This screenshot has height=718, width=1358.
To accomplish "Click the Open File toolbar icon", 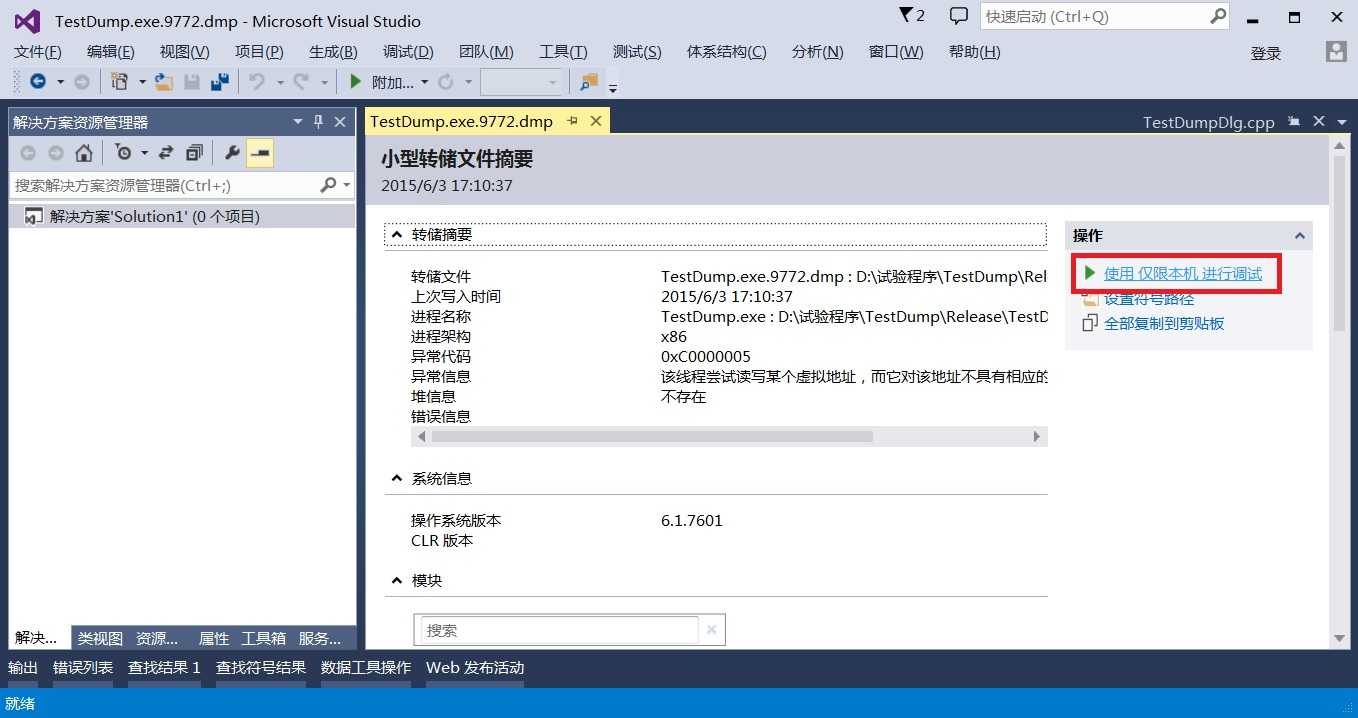I will tap(163, 82).
